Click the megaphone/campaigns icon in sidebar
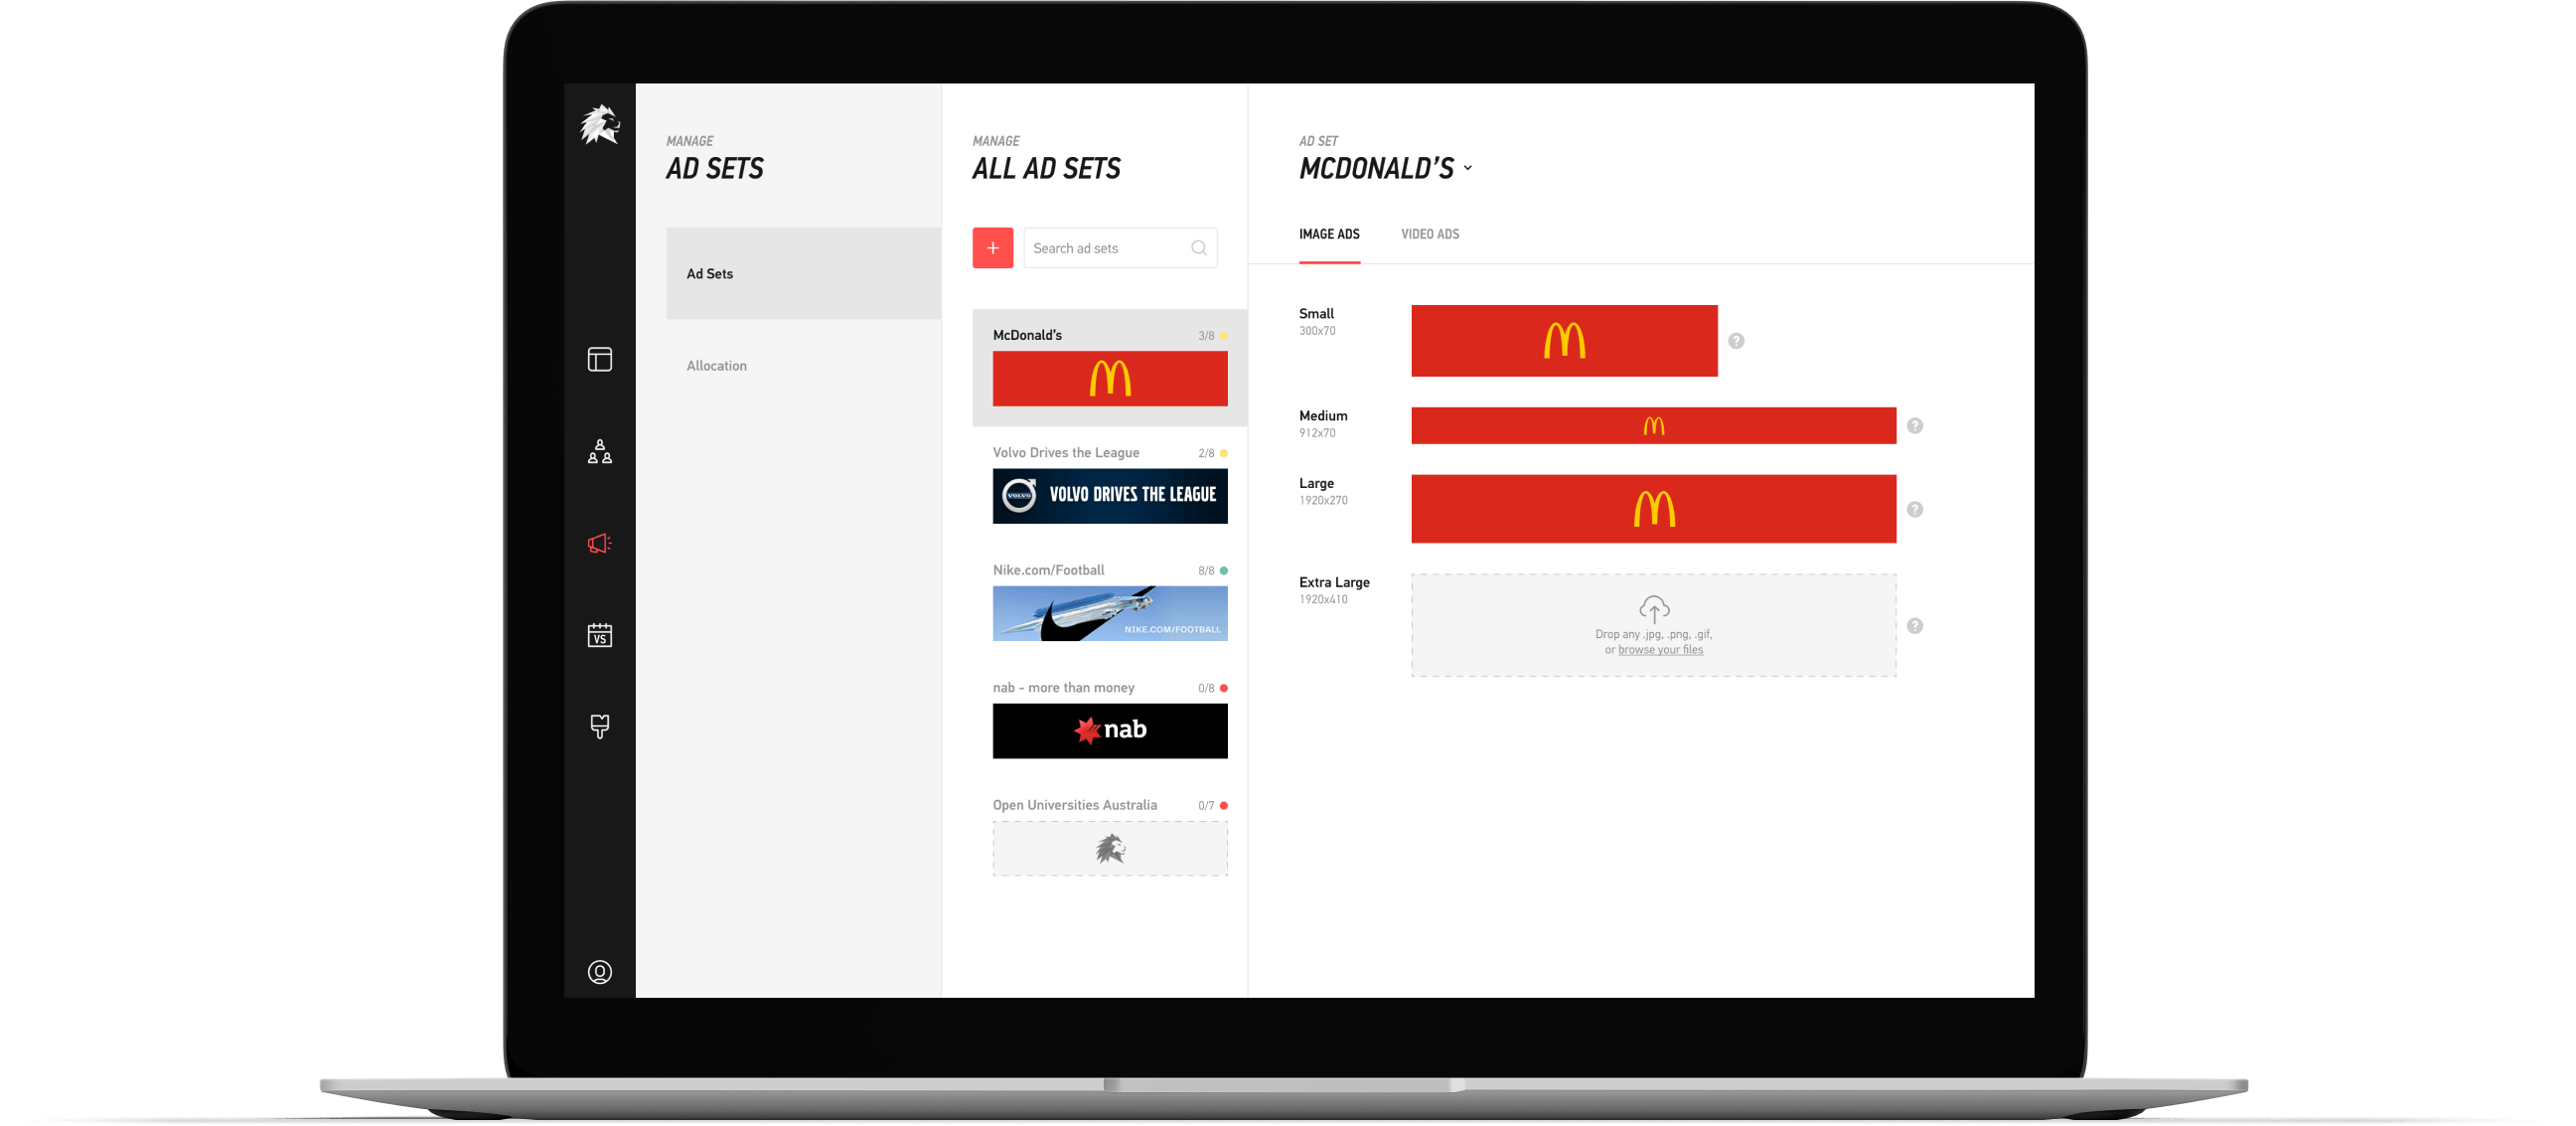The height and width of the screenshot is (1126, 2576). (600, 544)
